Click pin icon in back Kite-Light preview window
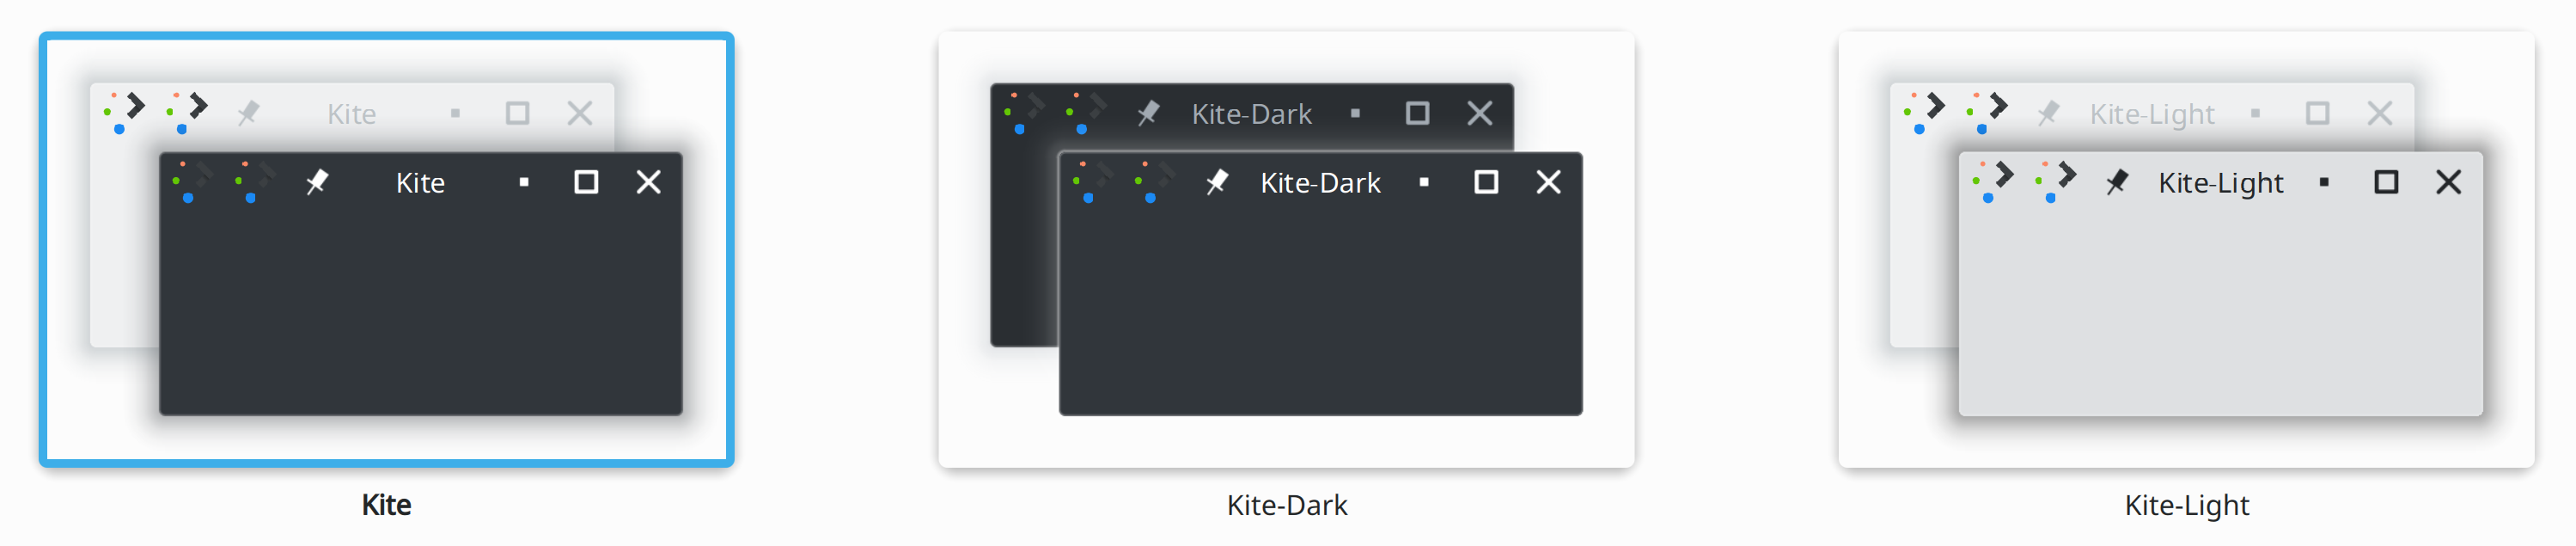Viewport: 2576px width, 546px height. 2048,113
